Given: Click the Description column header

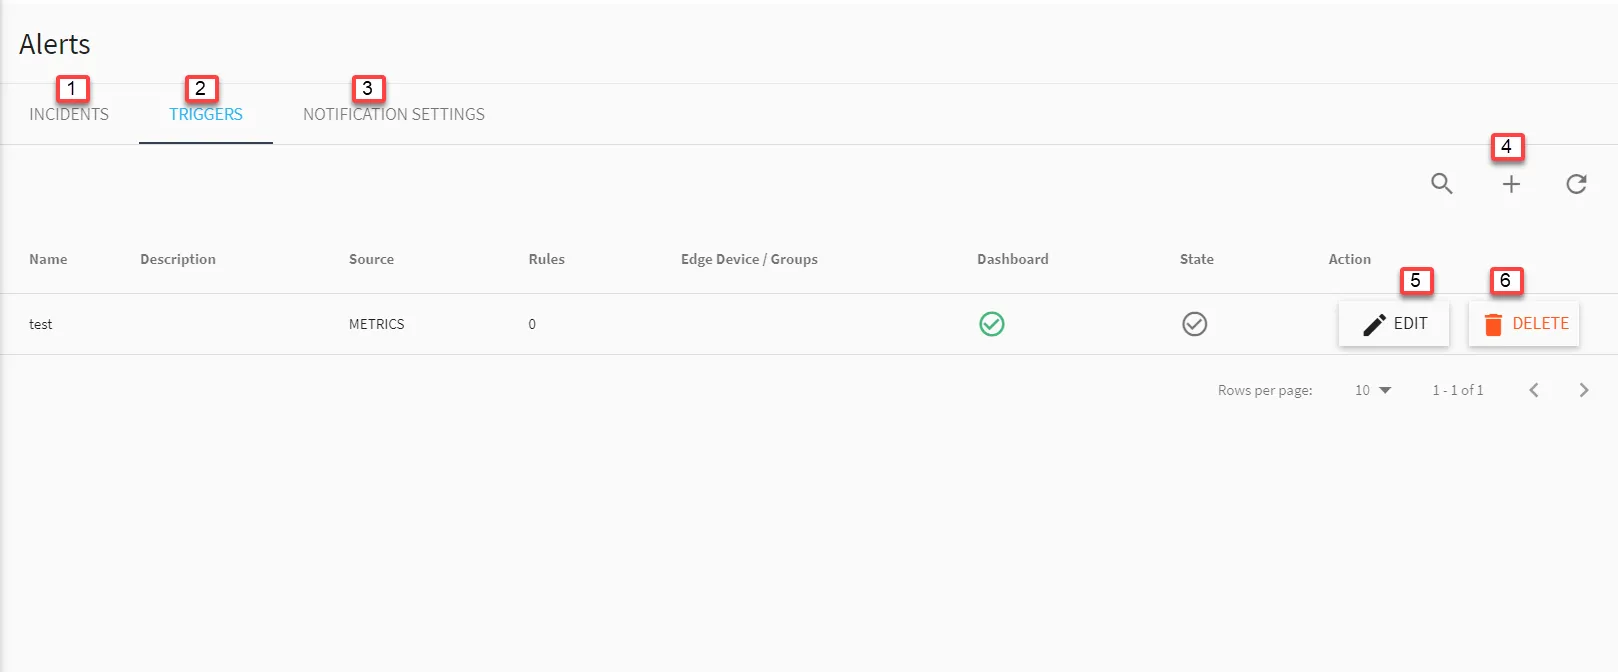Looking at the screenshot, I should coord(178,259).
